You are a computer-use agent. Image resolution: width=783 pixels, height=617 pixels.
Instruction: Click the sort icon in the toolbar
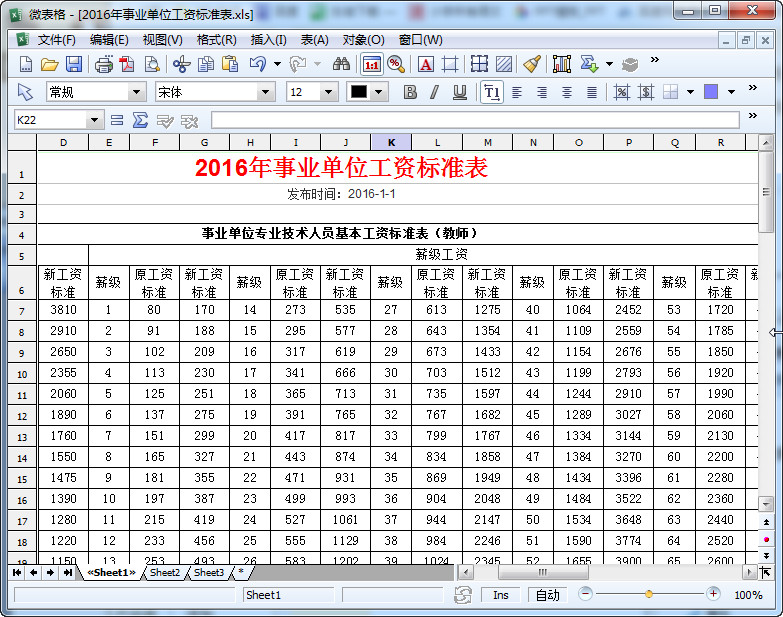pos(589,64)
